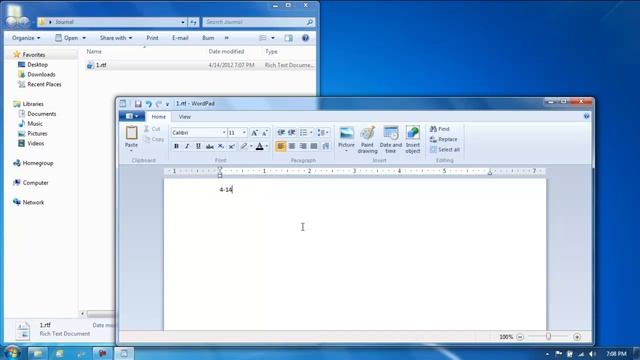Open the Share with dropdown in Explorer

click(x=116, y=38)
